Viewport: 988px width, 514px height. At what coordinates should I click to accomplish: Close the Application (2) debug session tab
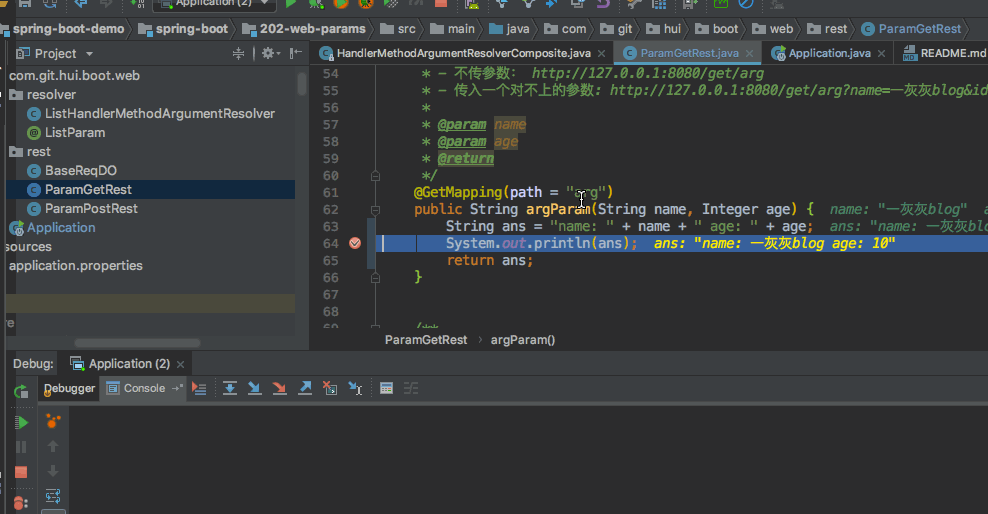pos(180,364)
